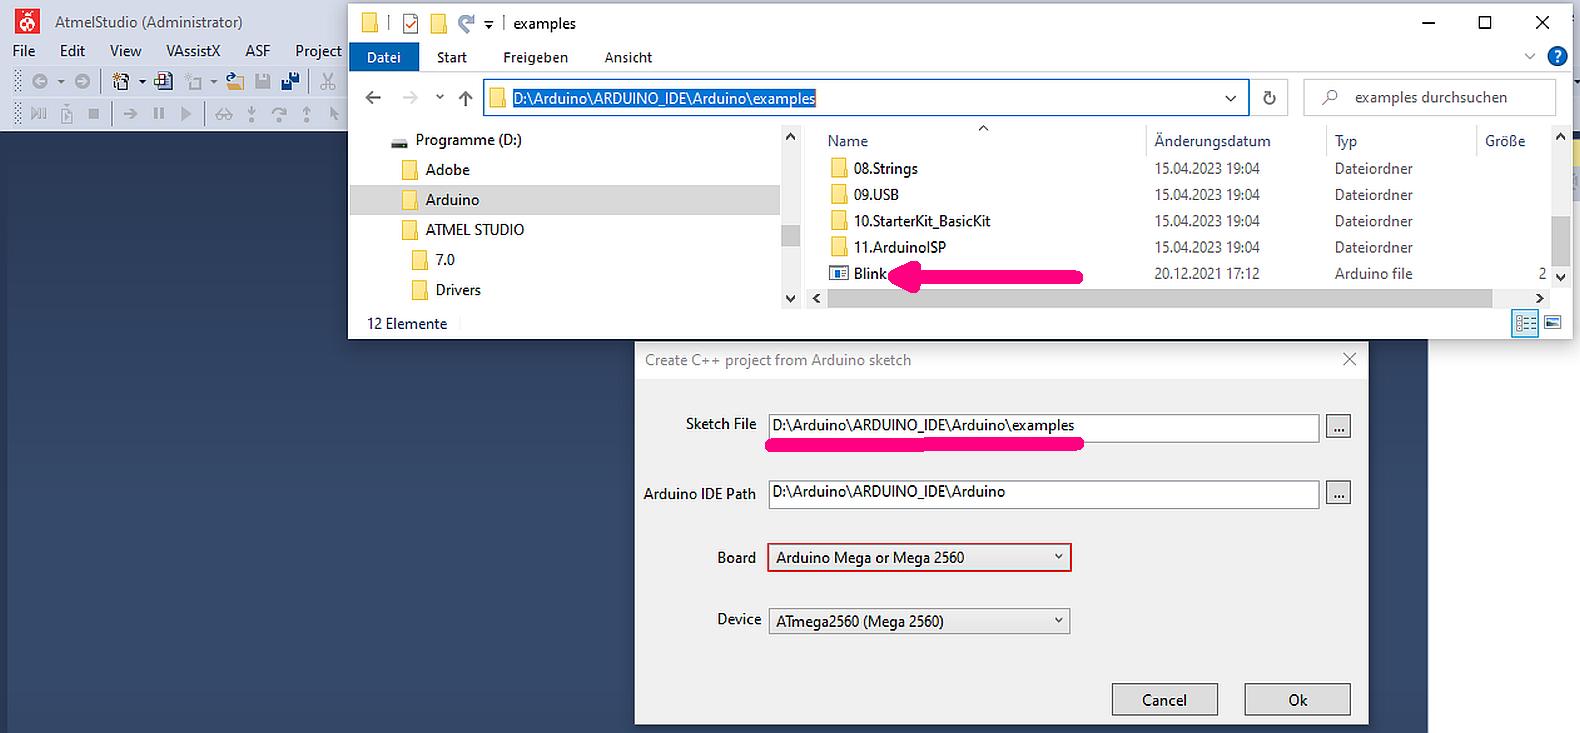This screenshot has width=1580, height=733.
Task: Click Explorer forward arrow button
Action: pos(410,98)
